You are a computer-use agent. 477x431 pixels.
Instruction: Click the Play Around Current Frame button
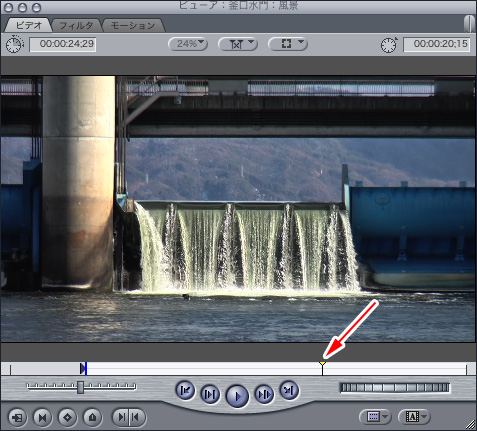pyautogui.click(x=264, y=395)
